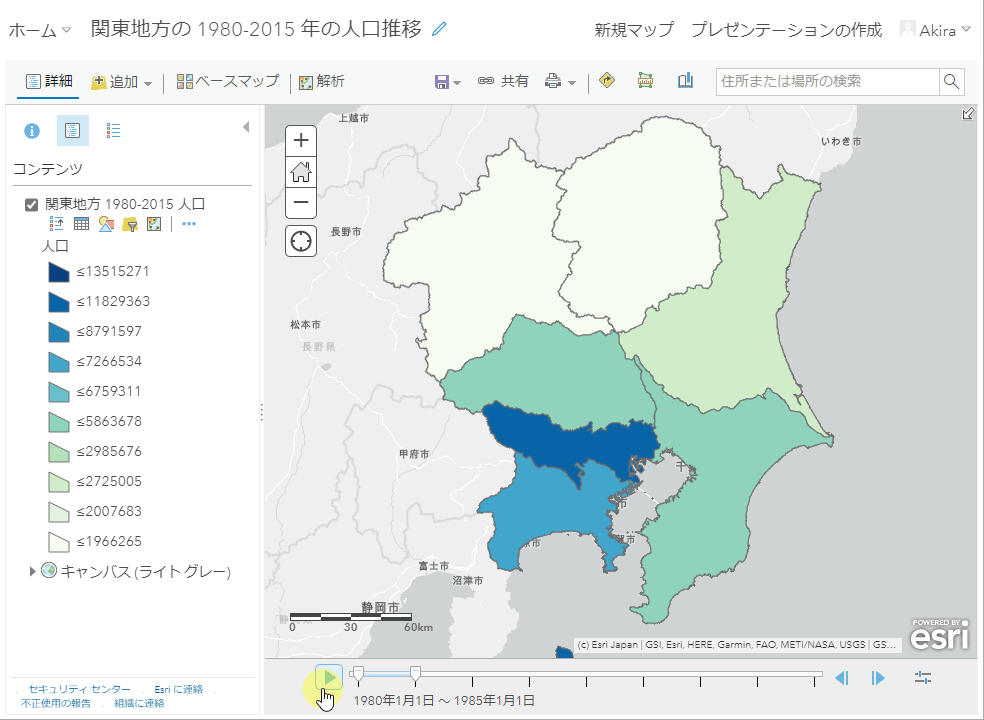Open the ホーム dropdown menu
Image resolution: width=984 pixels, height=720 pixels.
40,30
